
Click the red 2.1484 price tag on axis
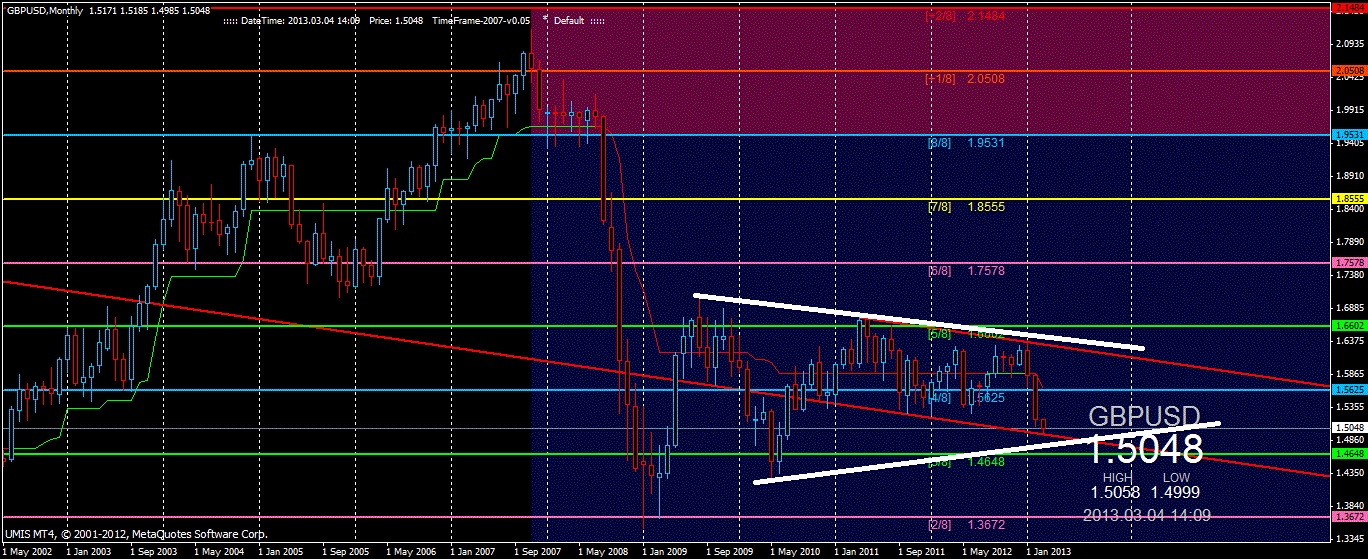tap(1350, 6)
